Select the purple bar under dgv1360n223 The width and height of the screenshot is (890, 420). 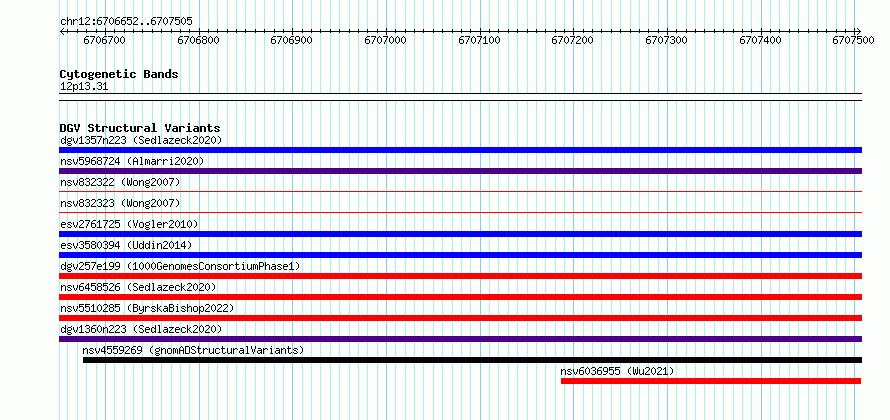[x=460, y=339]
